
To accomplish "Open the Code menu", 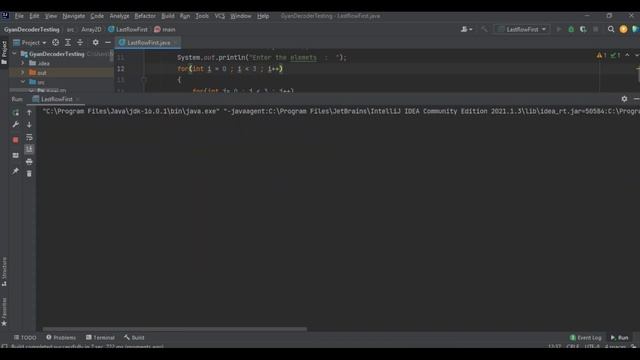I will 97,16.
